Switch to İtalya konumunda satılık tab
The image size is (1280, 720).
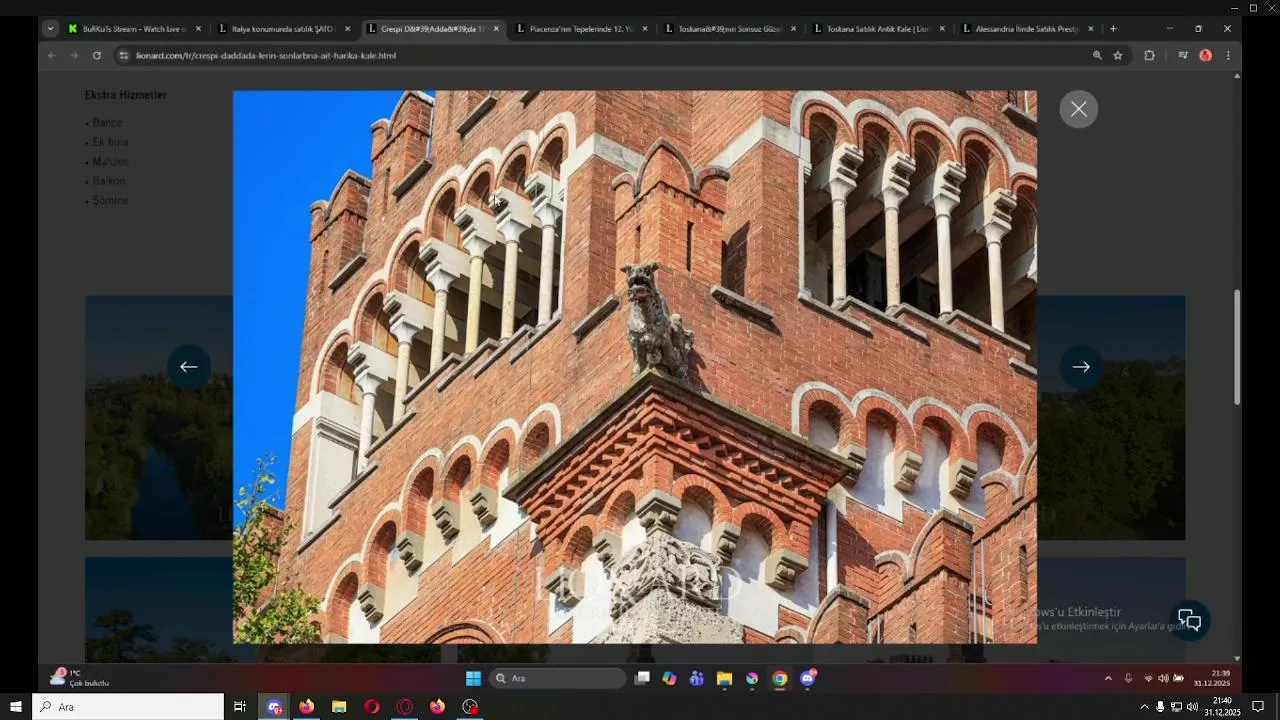[282, 29]
